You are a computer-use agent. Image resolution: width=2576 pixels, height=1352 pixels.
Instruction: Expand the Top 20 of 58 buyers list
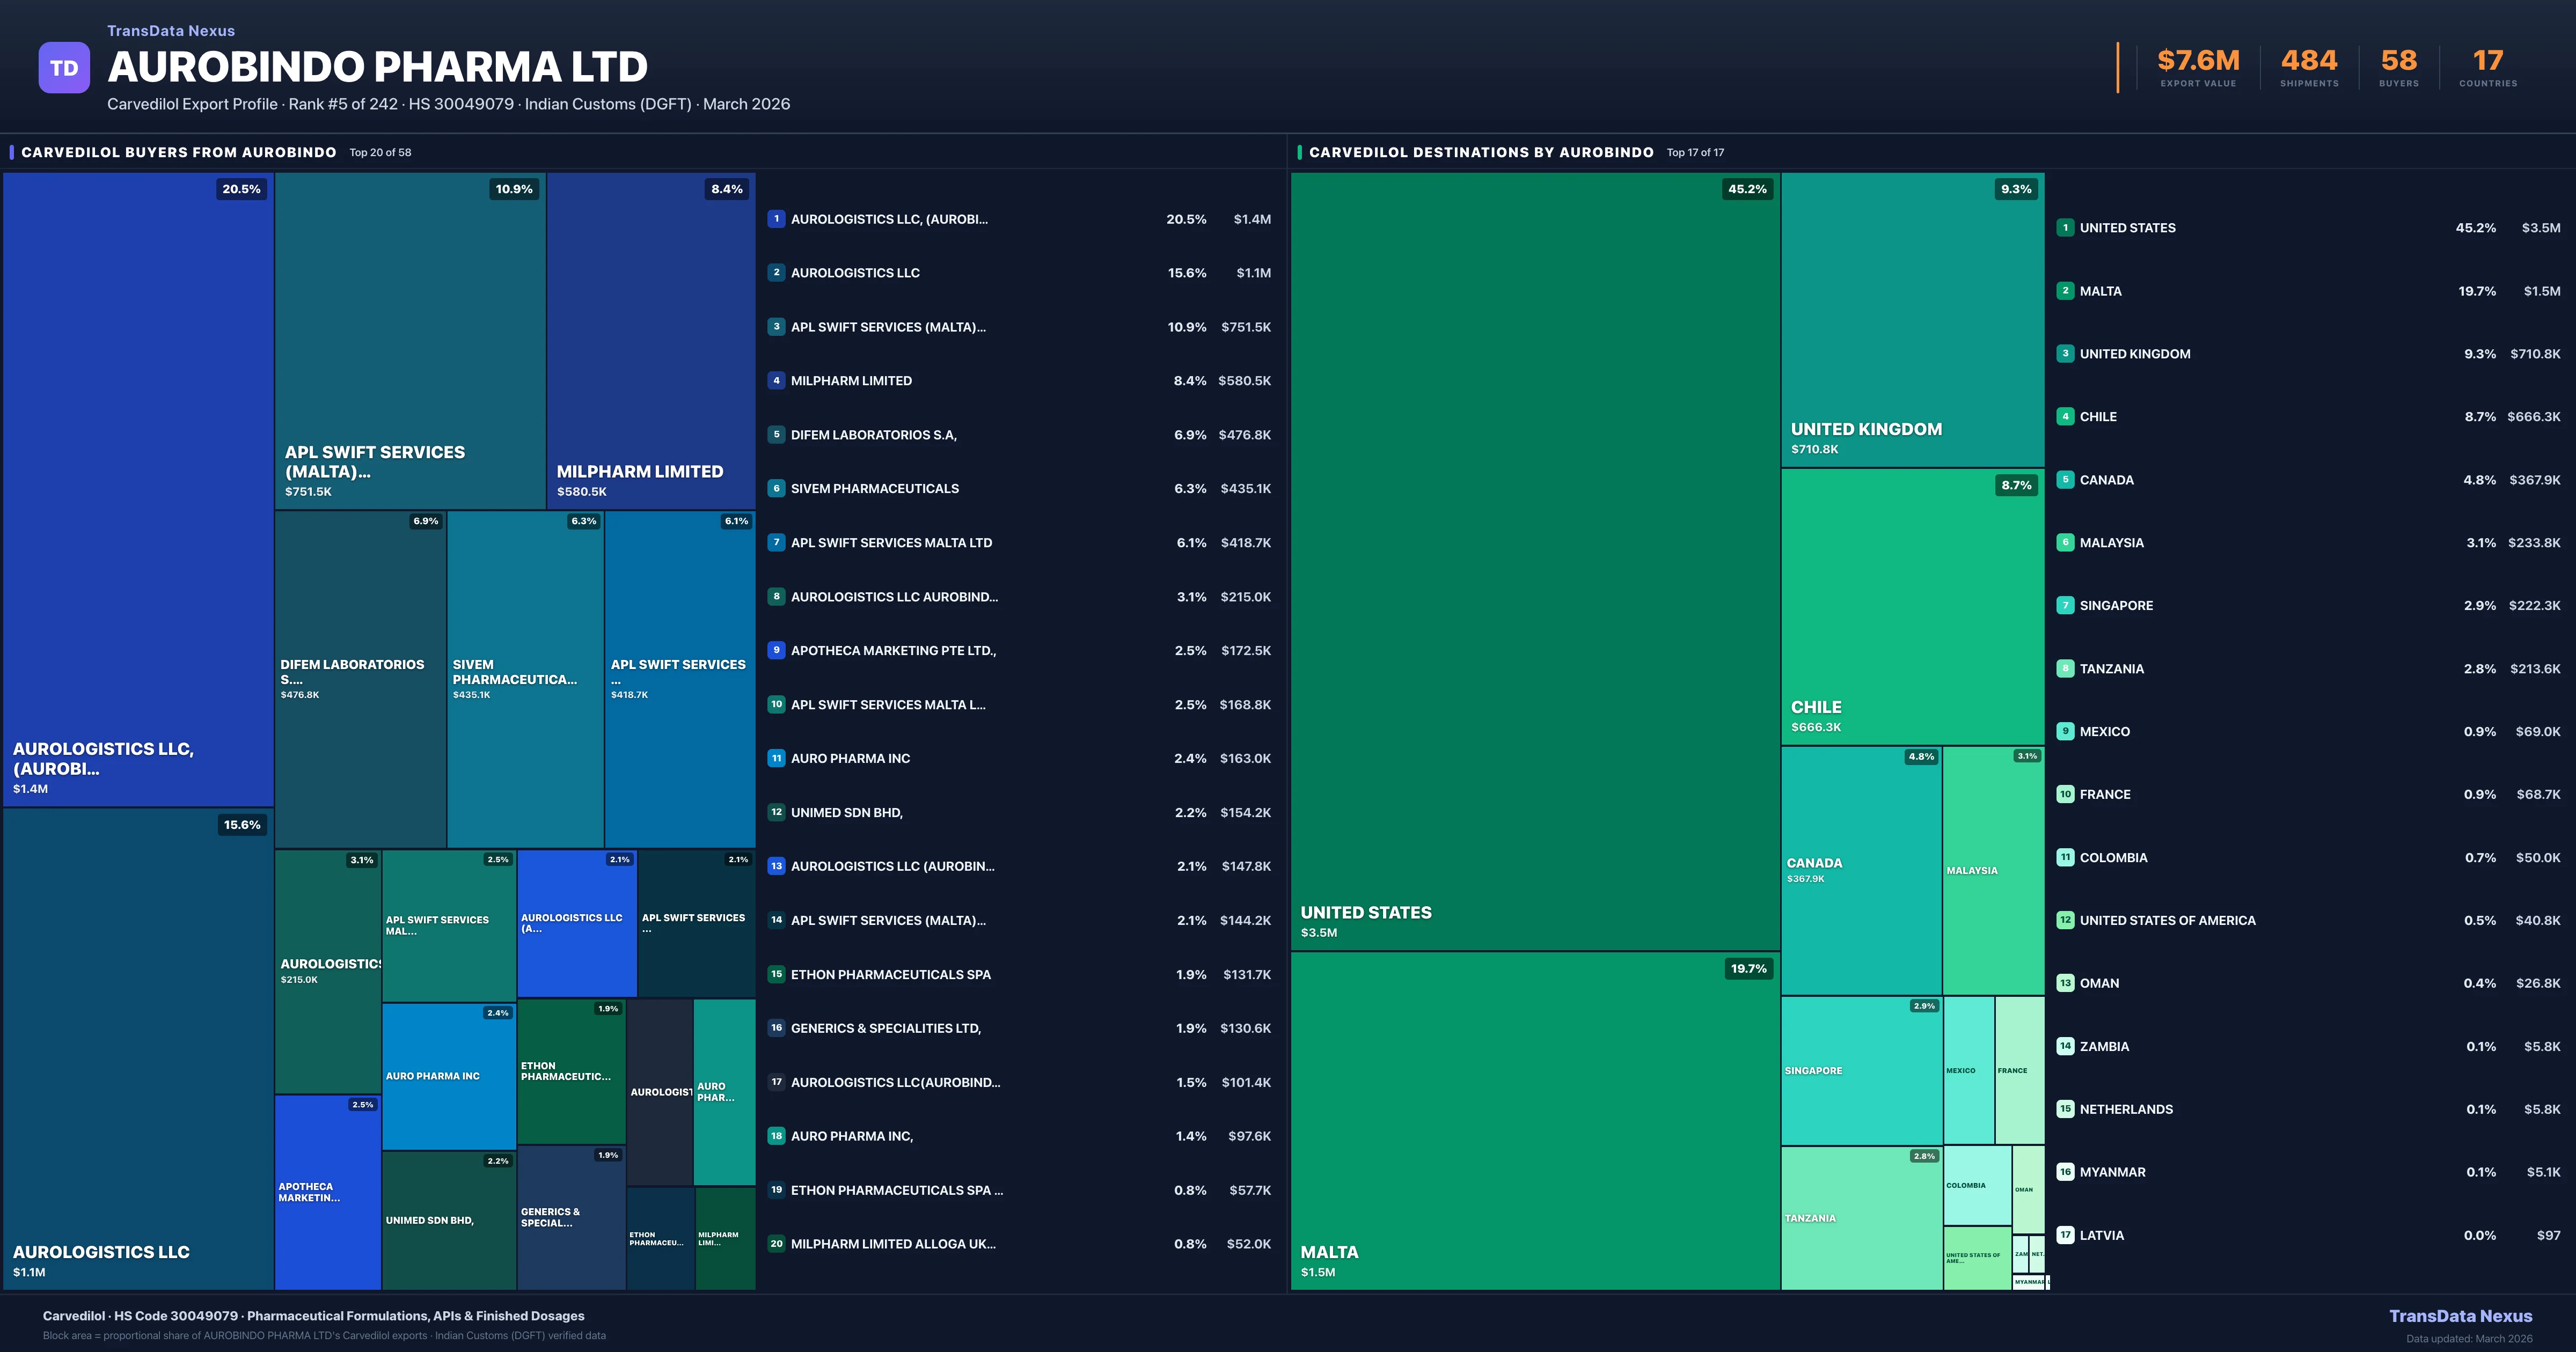pyautogui.click(x=380, y=153)
